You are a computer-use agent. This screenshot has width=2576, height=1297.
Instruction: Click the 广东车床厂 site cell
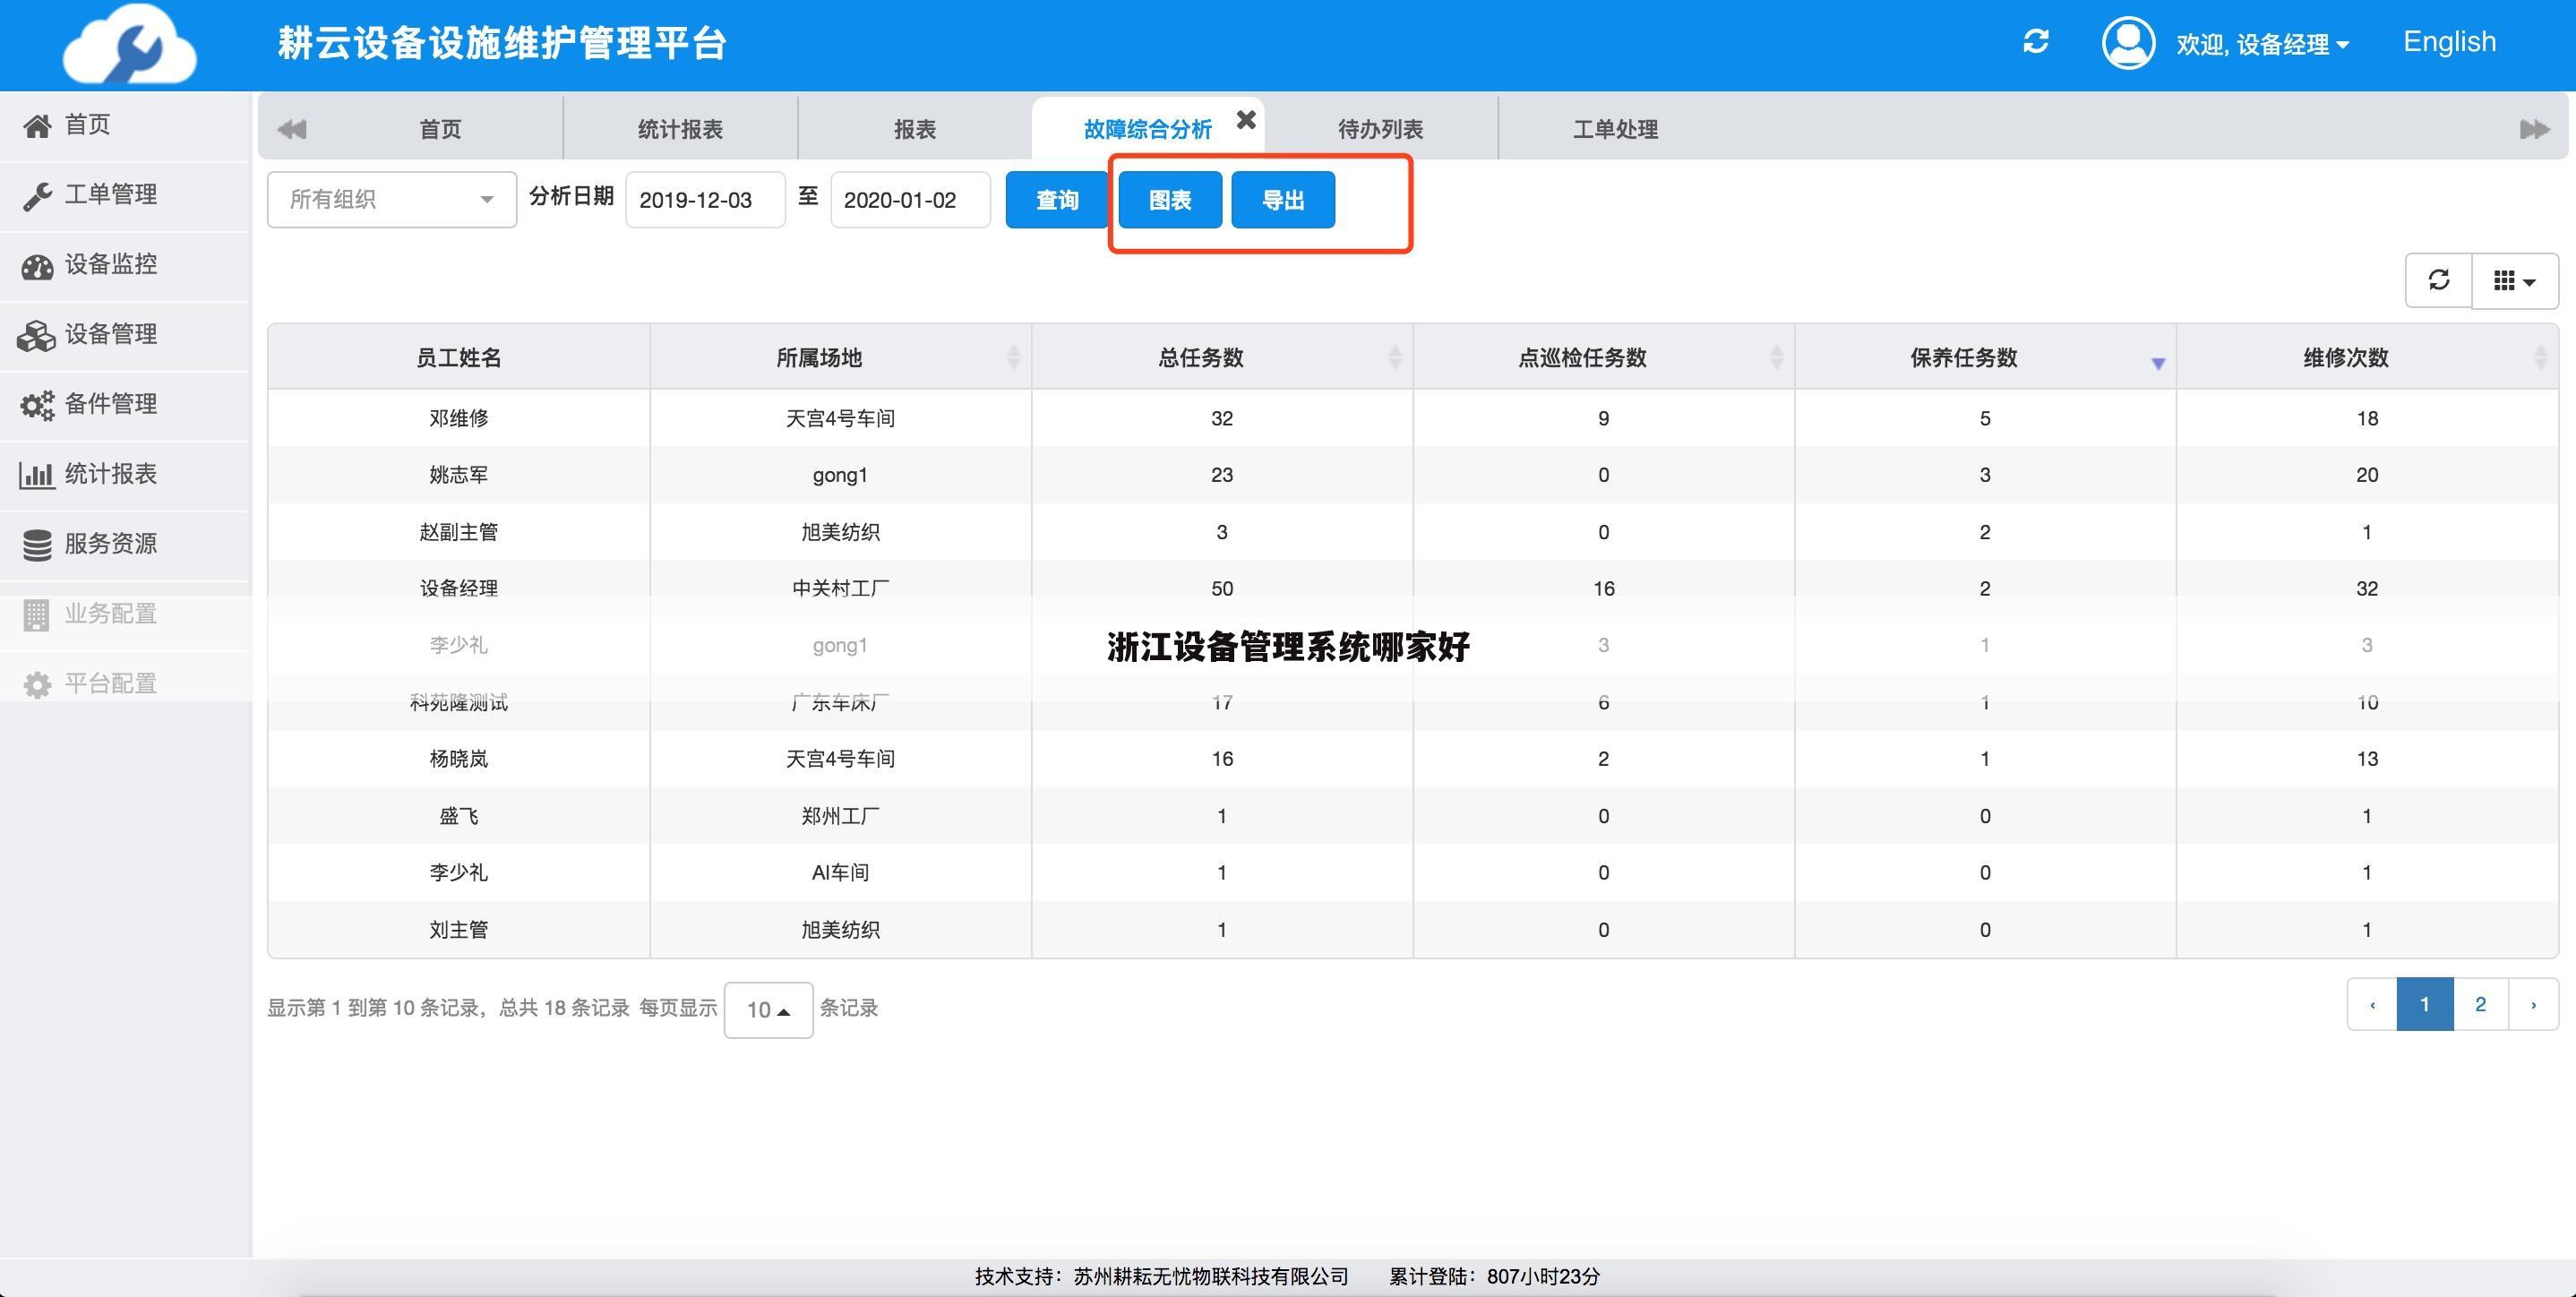(x=840, y=702)
